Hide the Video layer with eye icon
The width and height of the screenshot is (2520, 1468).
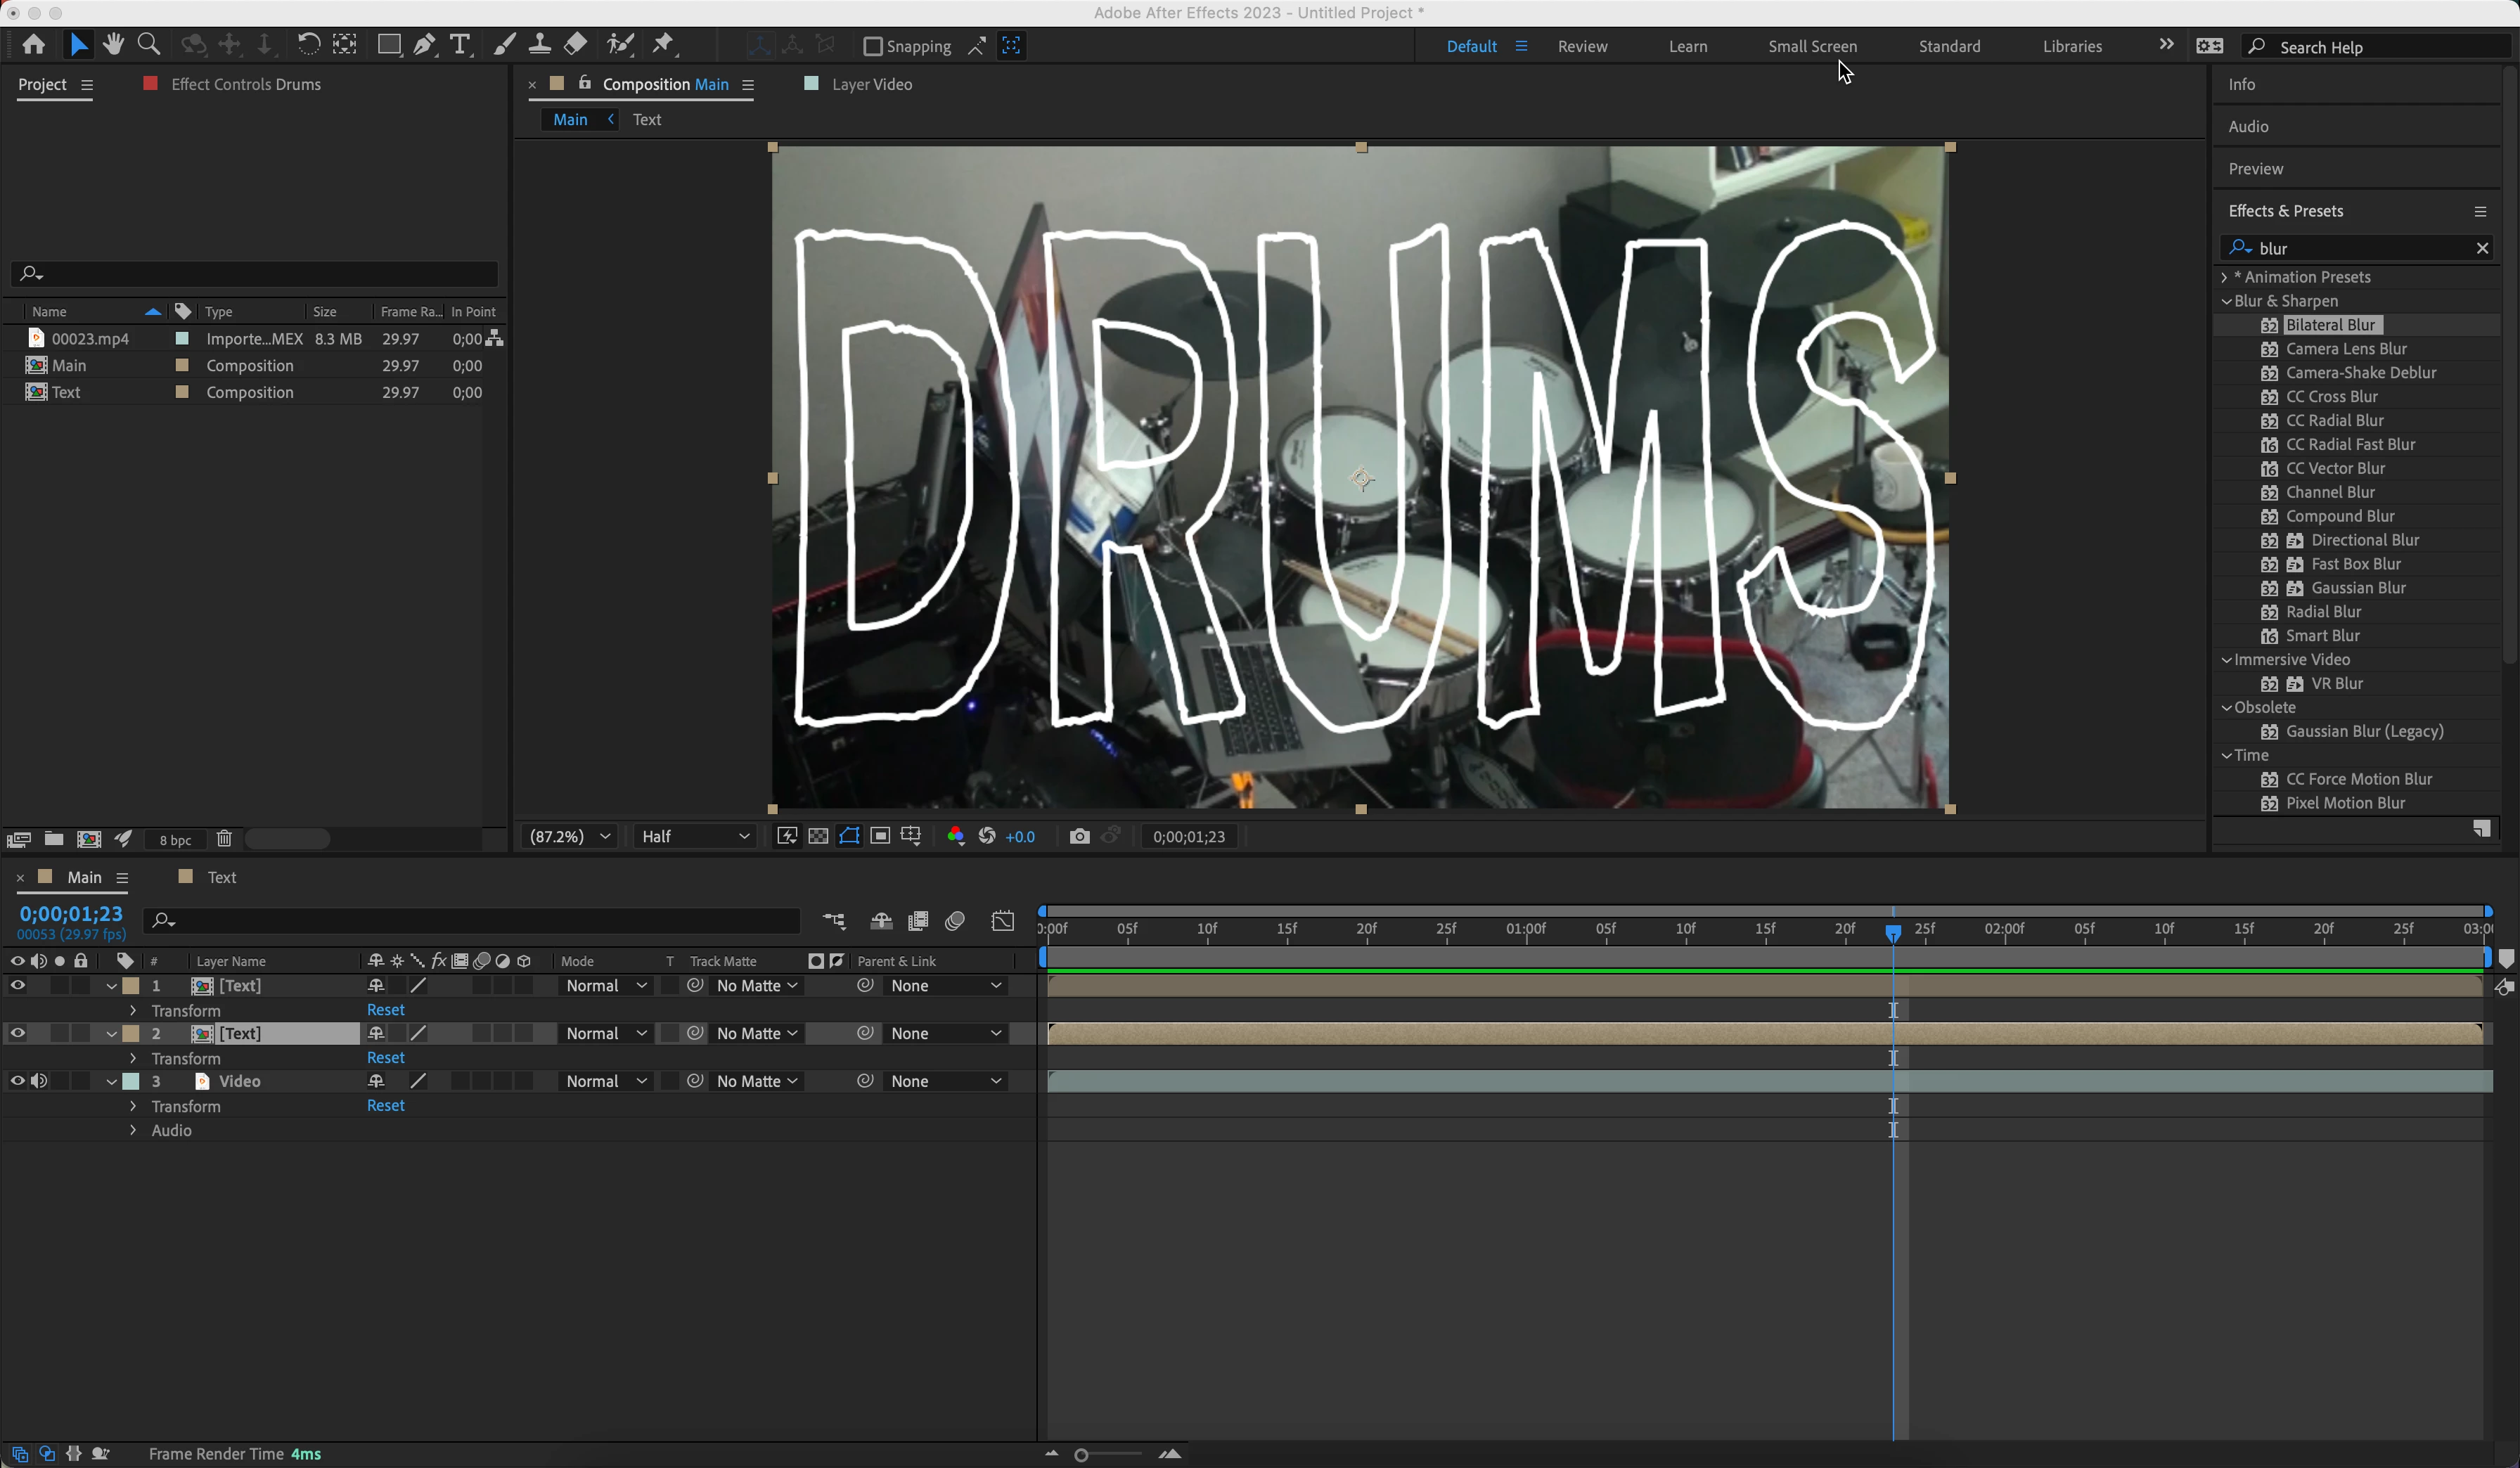17,1081
